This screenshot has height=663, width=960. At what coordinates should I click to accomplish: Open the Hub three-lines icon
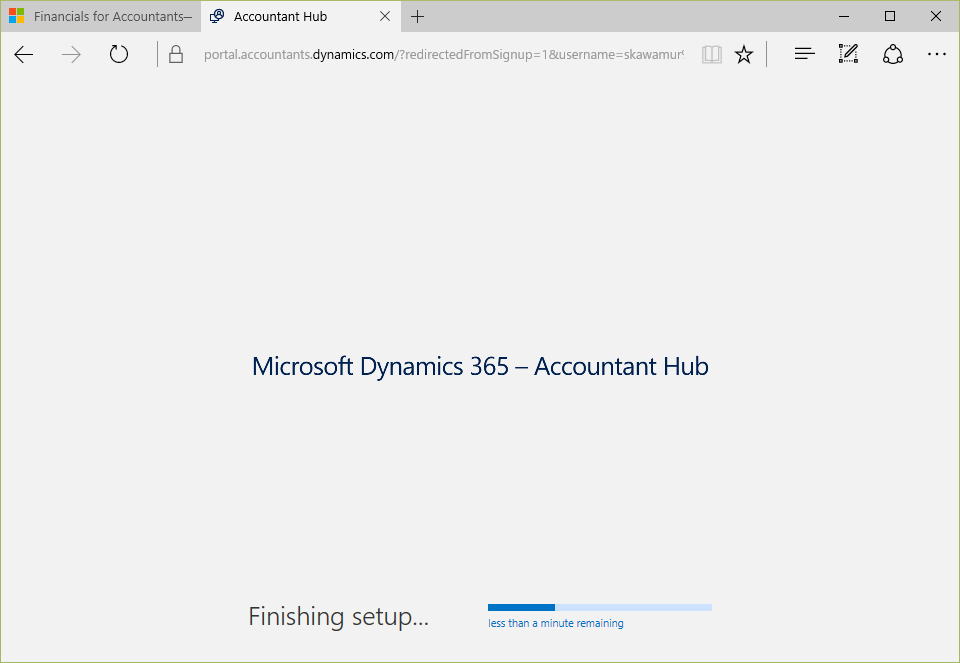tap(804, 54)
